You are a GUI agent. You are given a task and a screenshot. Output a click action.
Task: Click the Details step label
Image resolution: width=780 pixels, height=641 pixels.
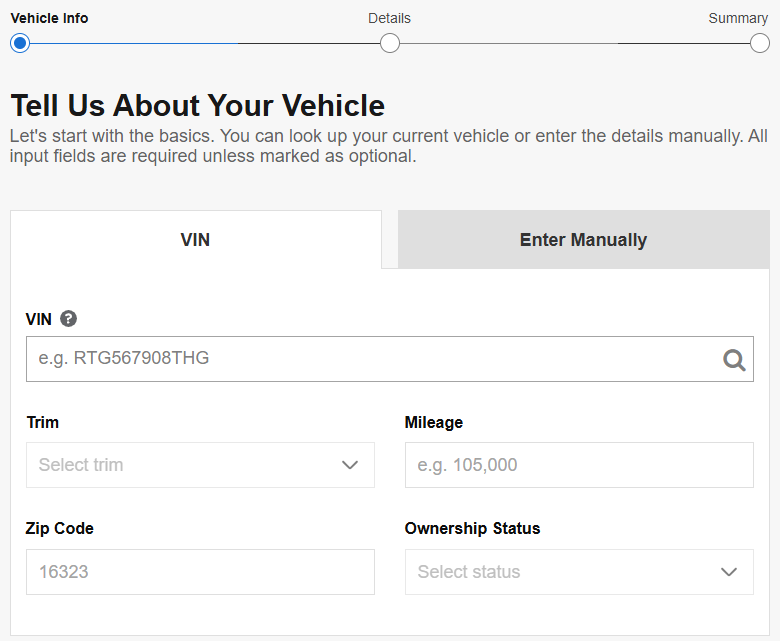(389, 18)
